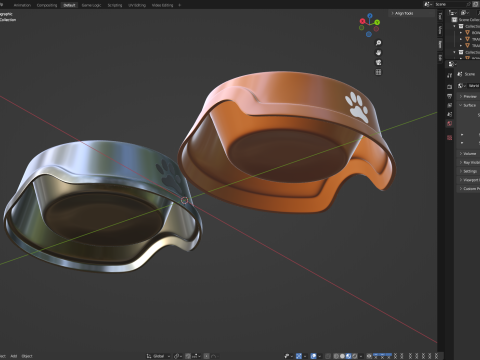Open the snapping options dropdown
480x360 pixels.
coord(196,356)
